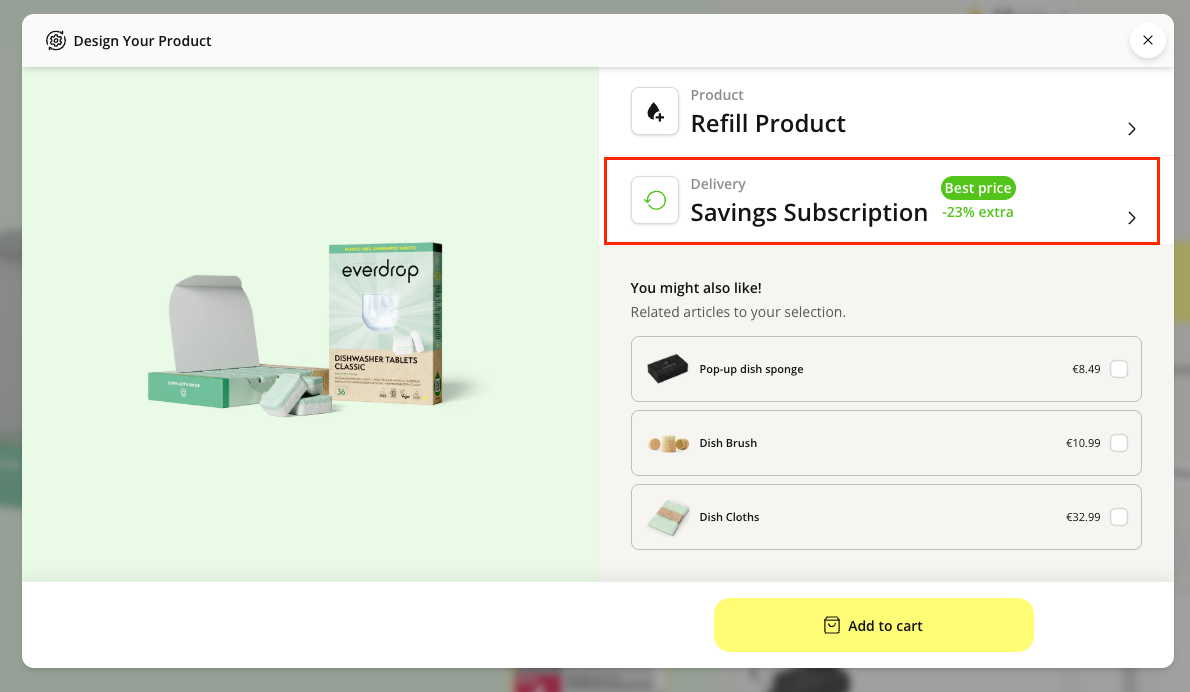The image size is (1190, 692).
Task: Click the Pop-up dish sponge image
Action: click(x=668, y=369)
